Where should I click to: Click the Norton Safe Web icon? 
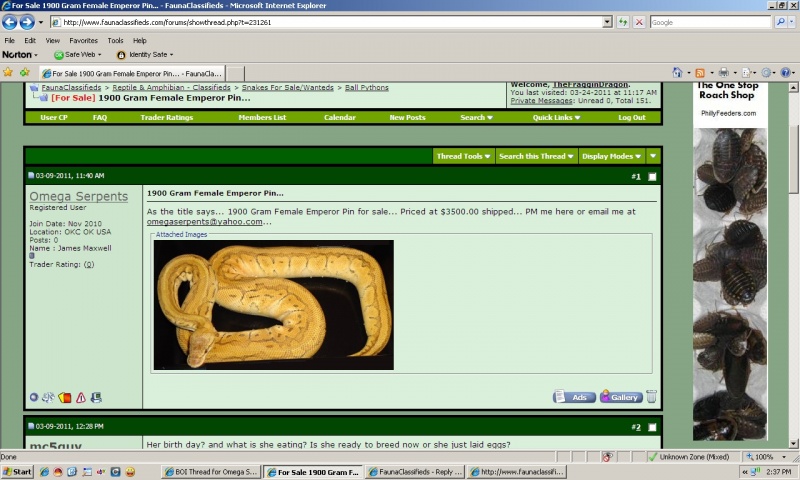click(x=59, y=55)
